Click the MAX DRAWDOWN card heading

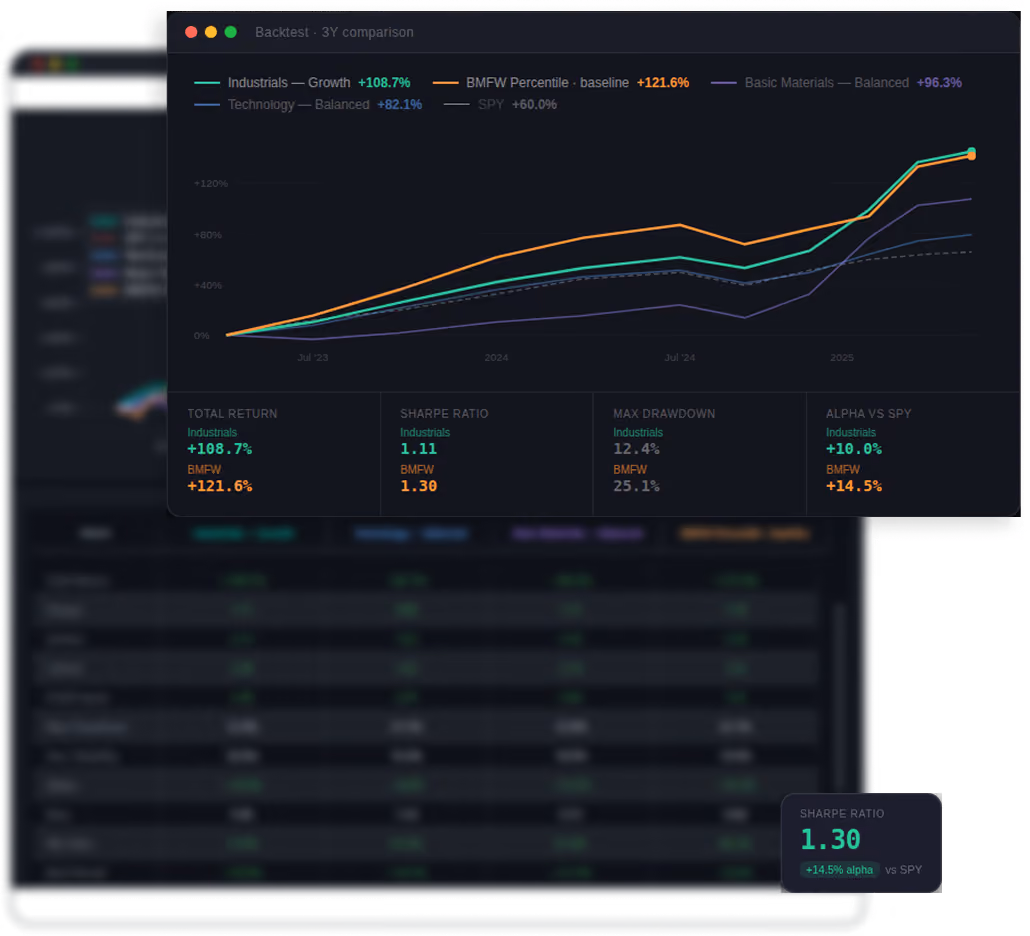pyautogui.click(x=664, y=414)
